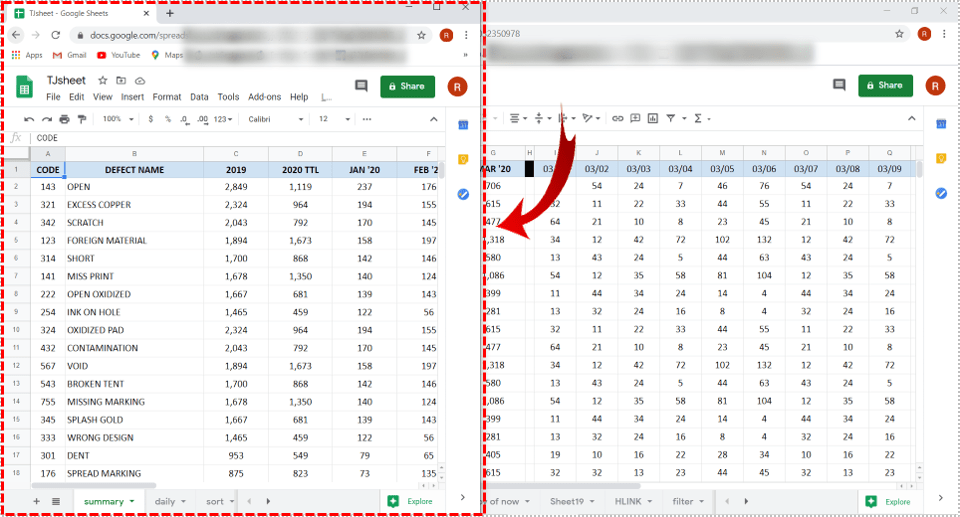The width and height of the screenshot is (960, 517).
Task: Add a new sheet with plus icon
Action: click(37, 501)
